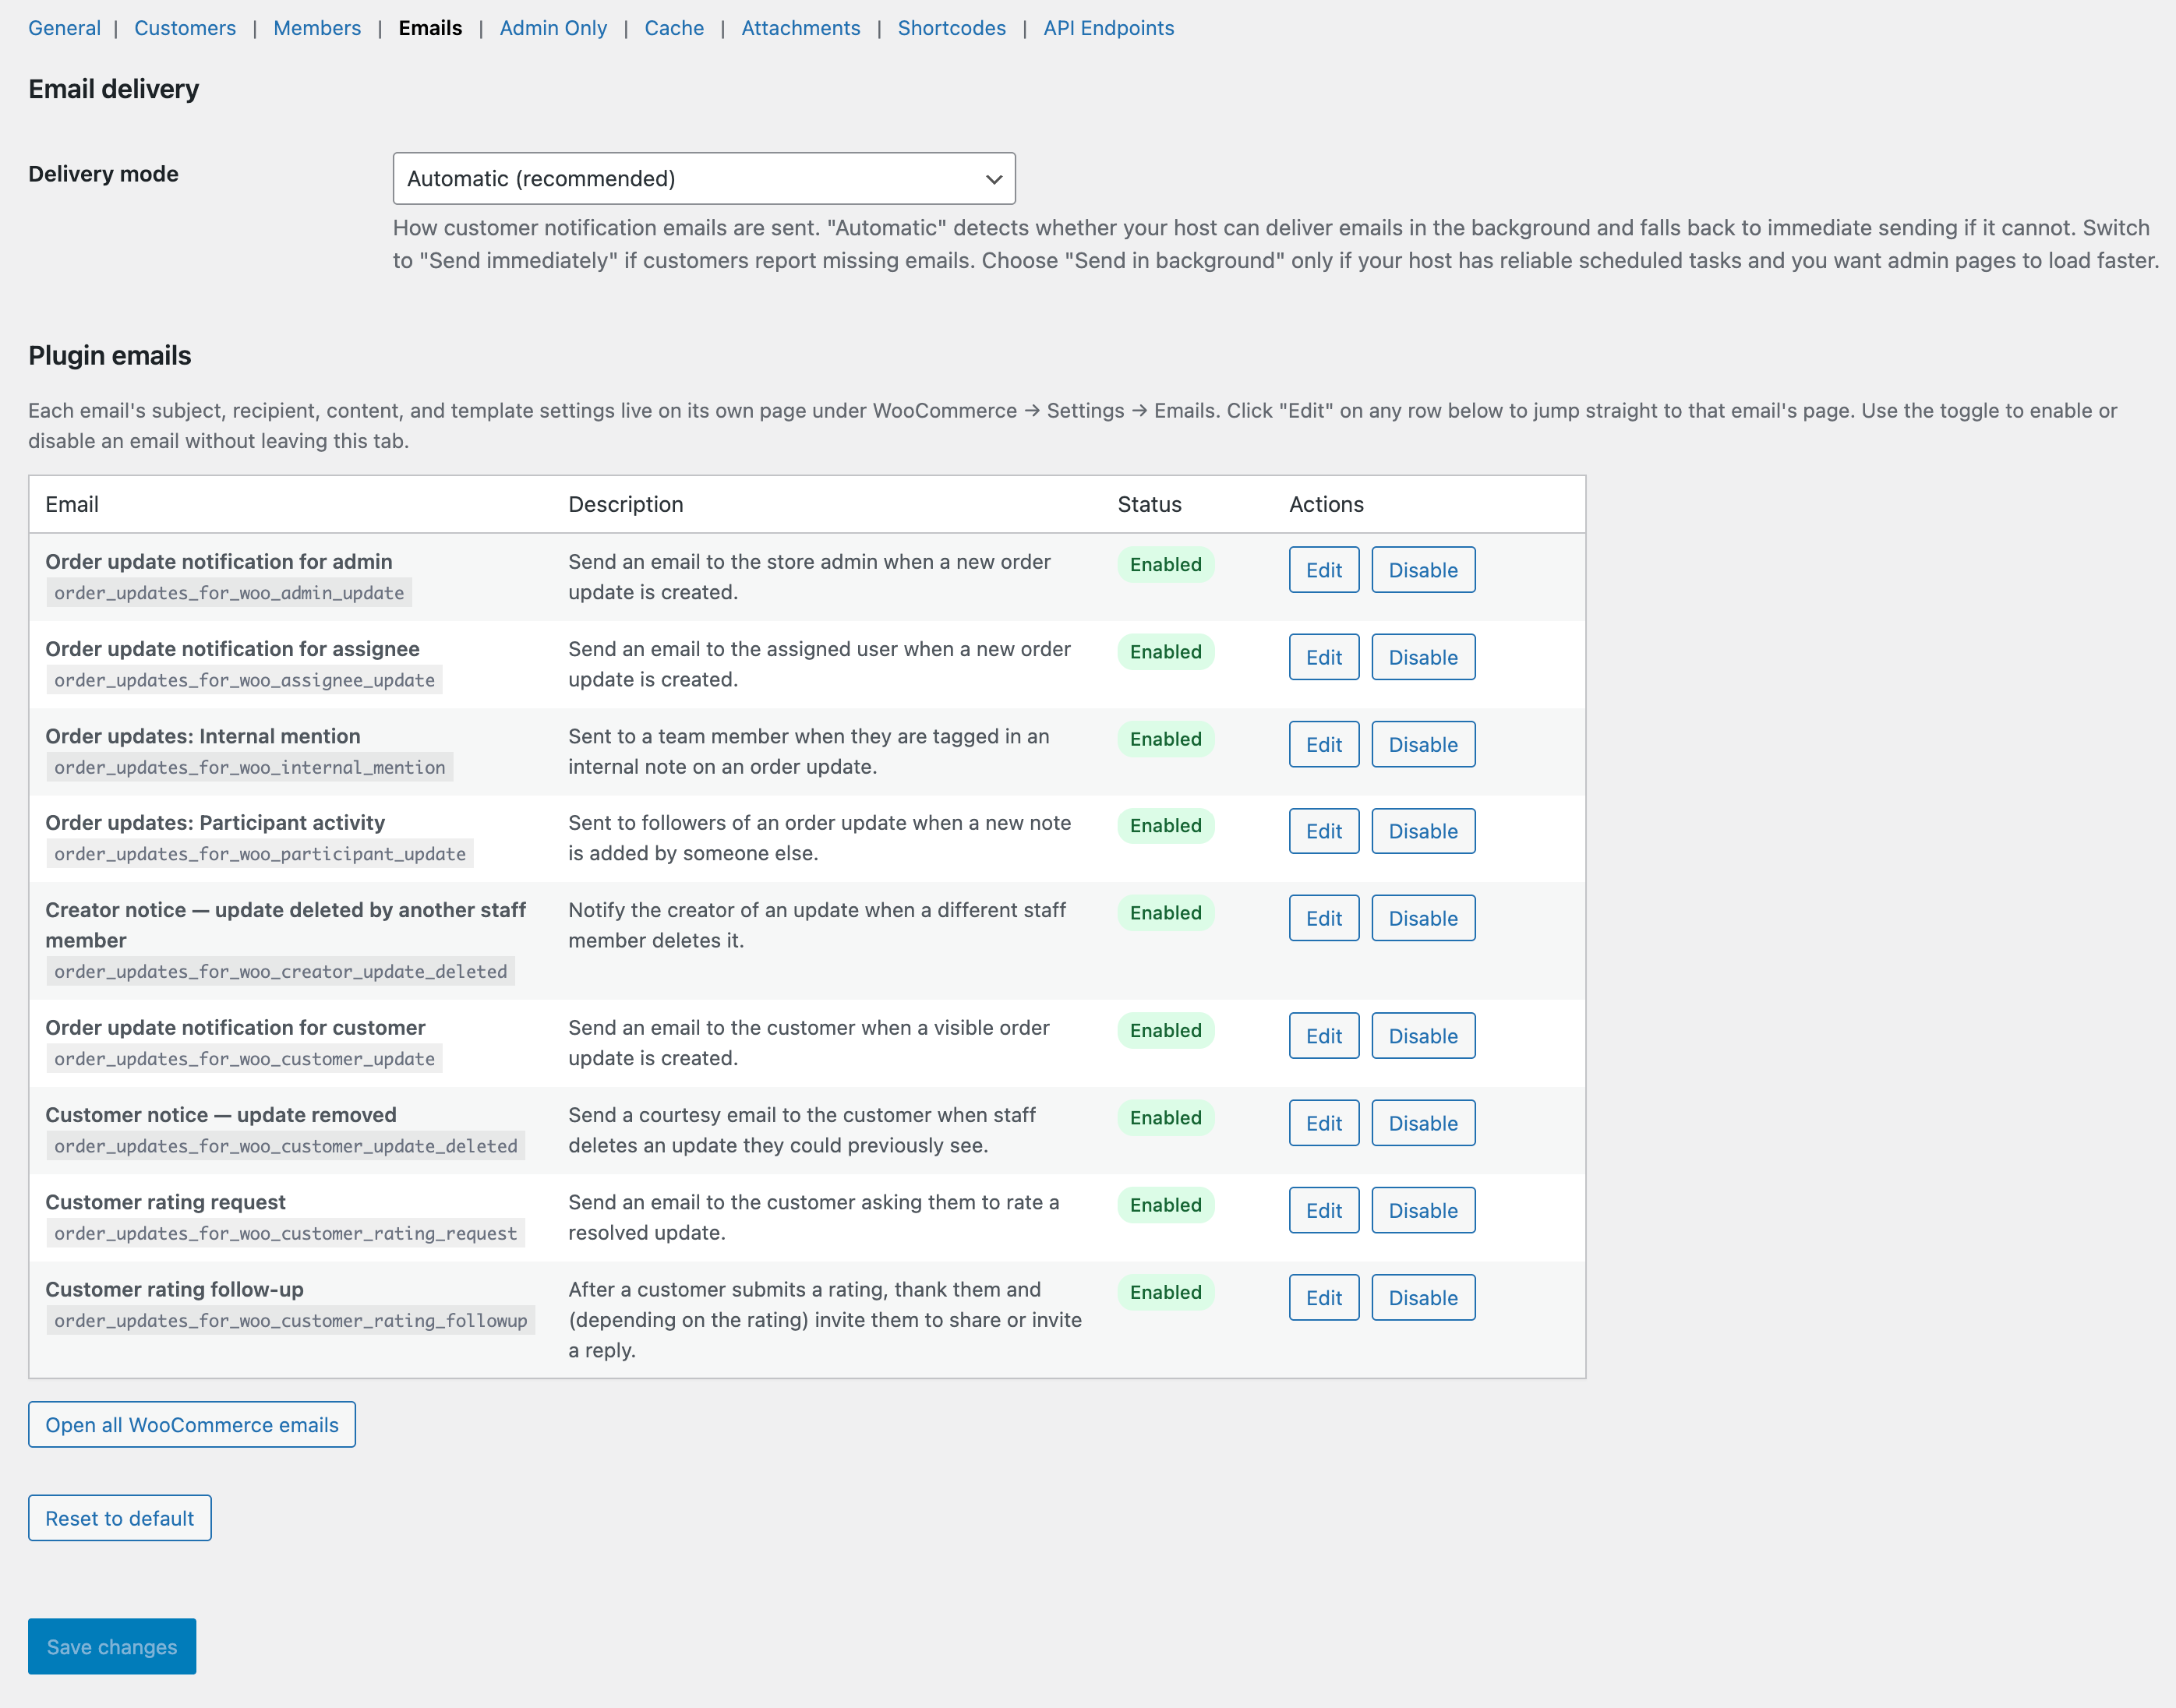
Task: Expand the Delivery mode dropdown
Action: [704, 179]
